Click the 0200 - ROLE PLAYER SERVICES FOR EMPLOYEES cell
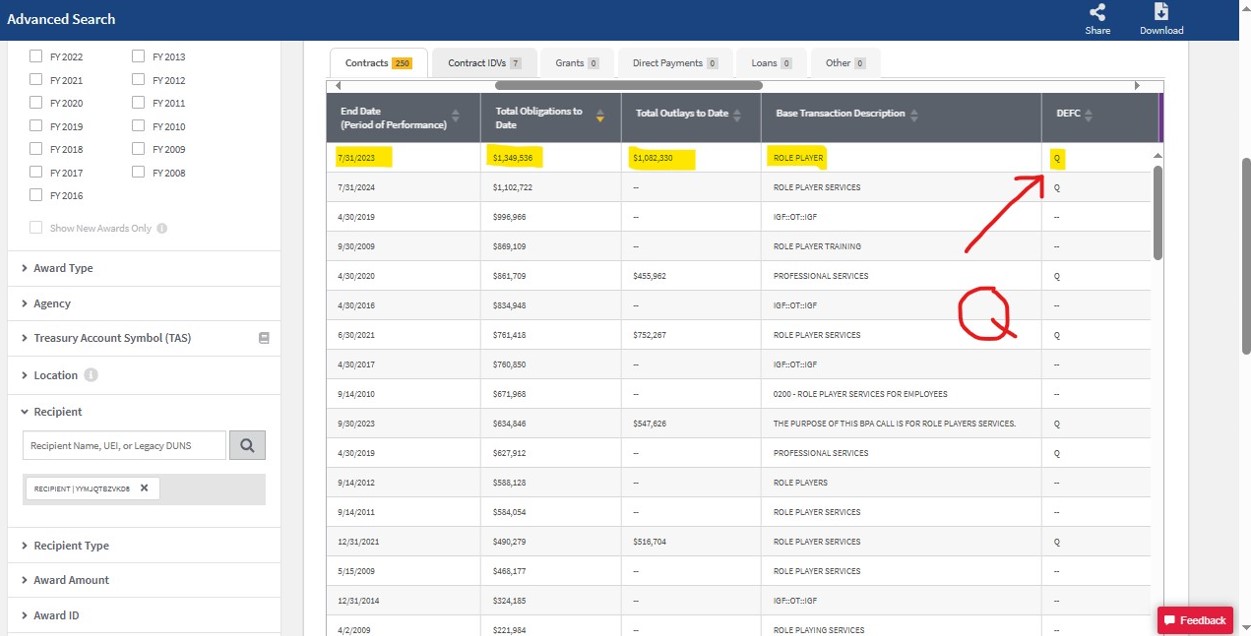Image resolution: width=1251 pixels, height=636 pixels. click(901, 394)
